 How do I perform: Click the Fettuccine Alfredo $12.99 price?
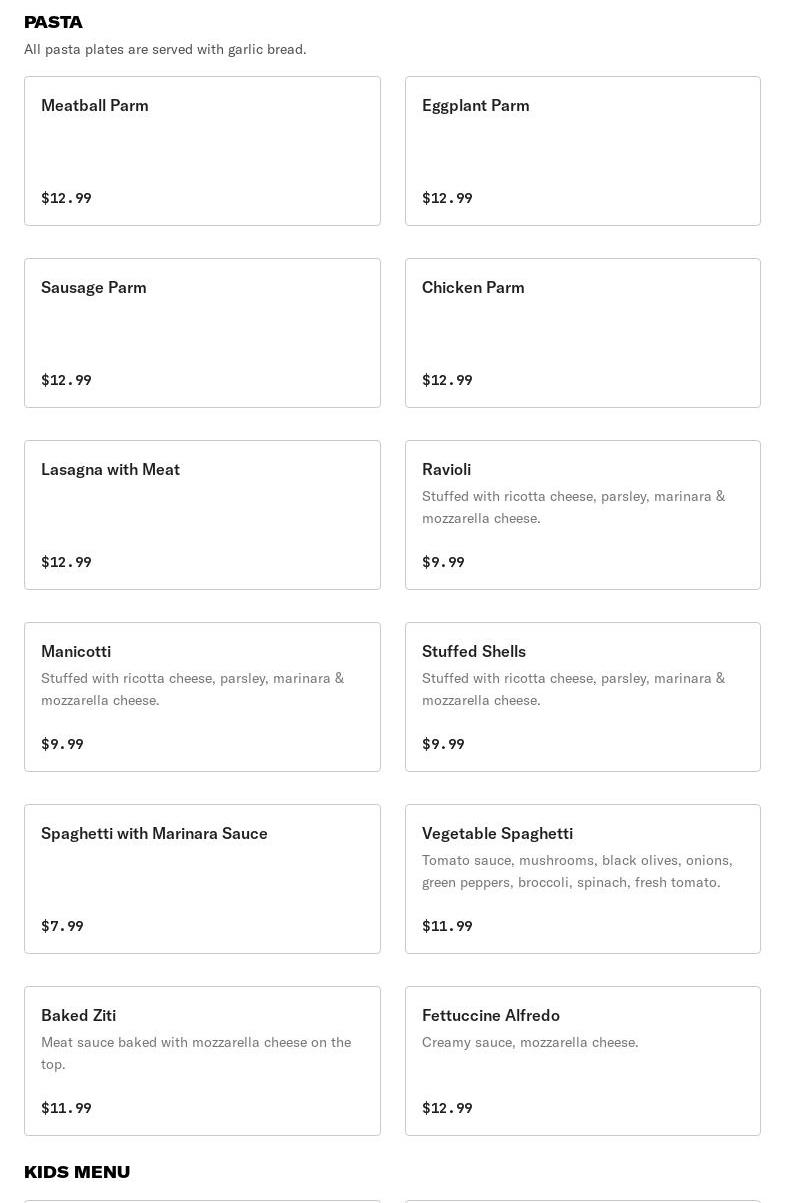coord(447,1108)
